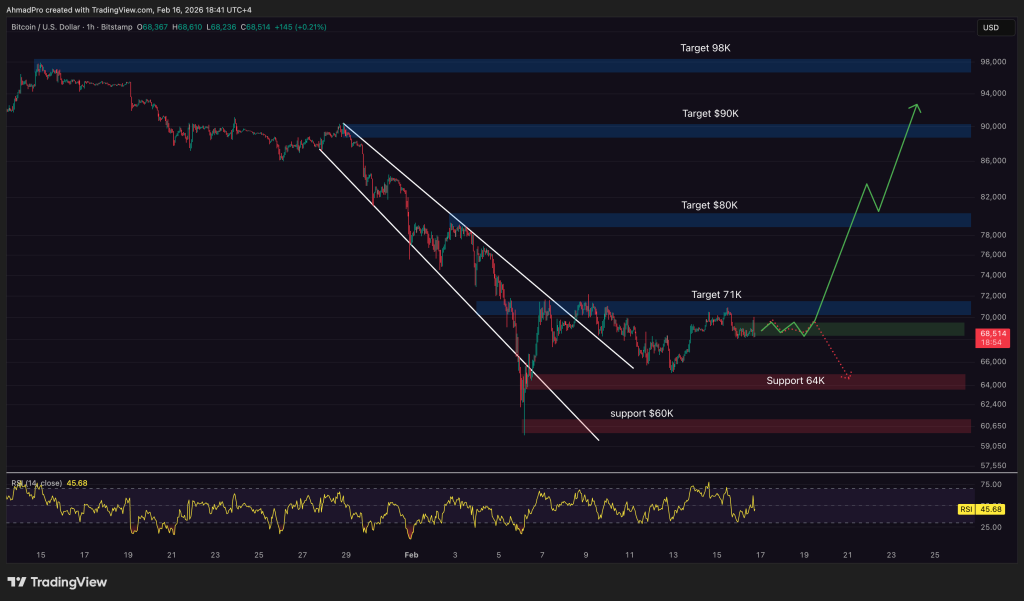Click the yellow RSI value badge 45.68
1024x601 pixels.
click(992, 509)
